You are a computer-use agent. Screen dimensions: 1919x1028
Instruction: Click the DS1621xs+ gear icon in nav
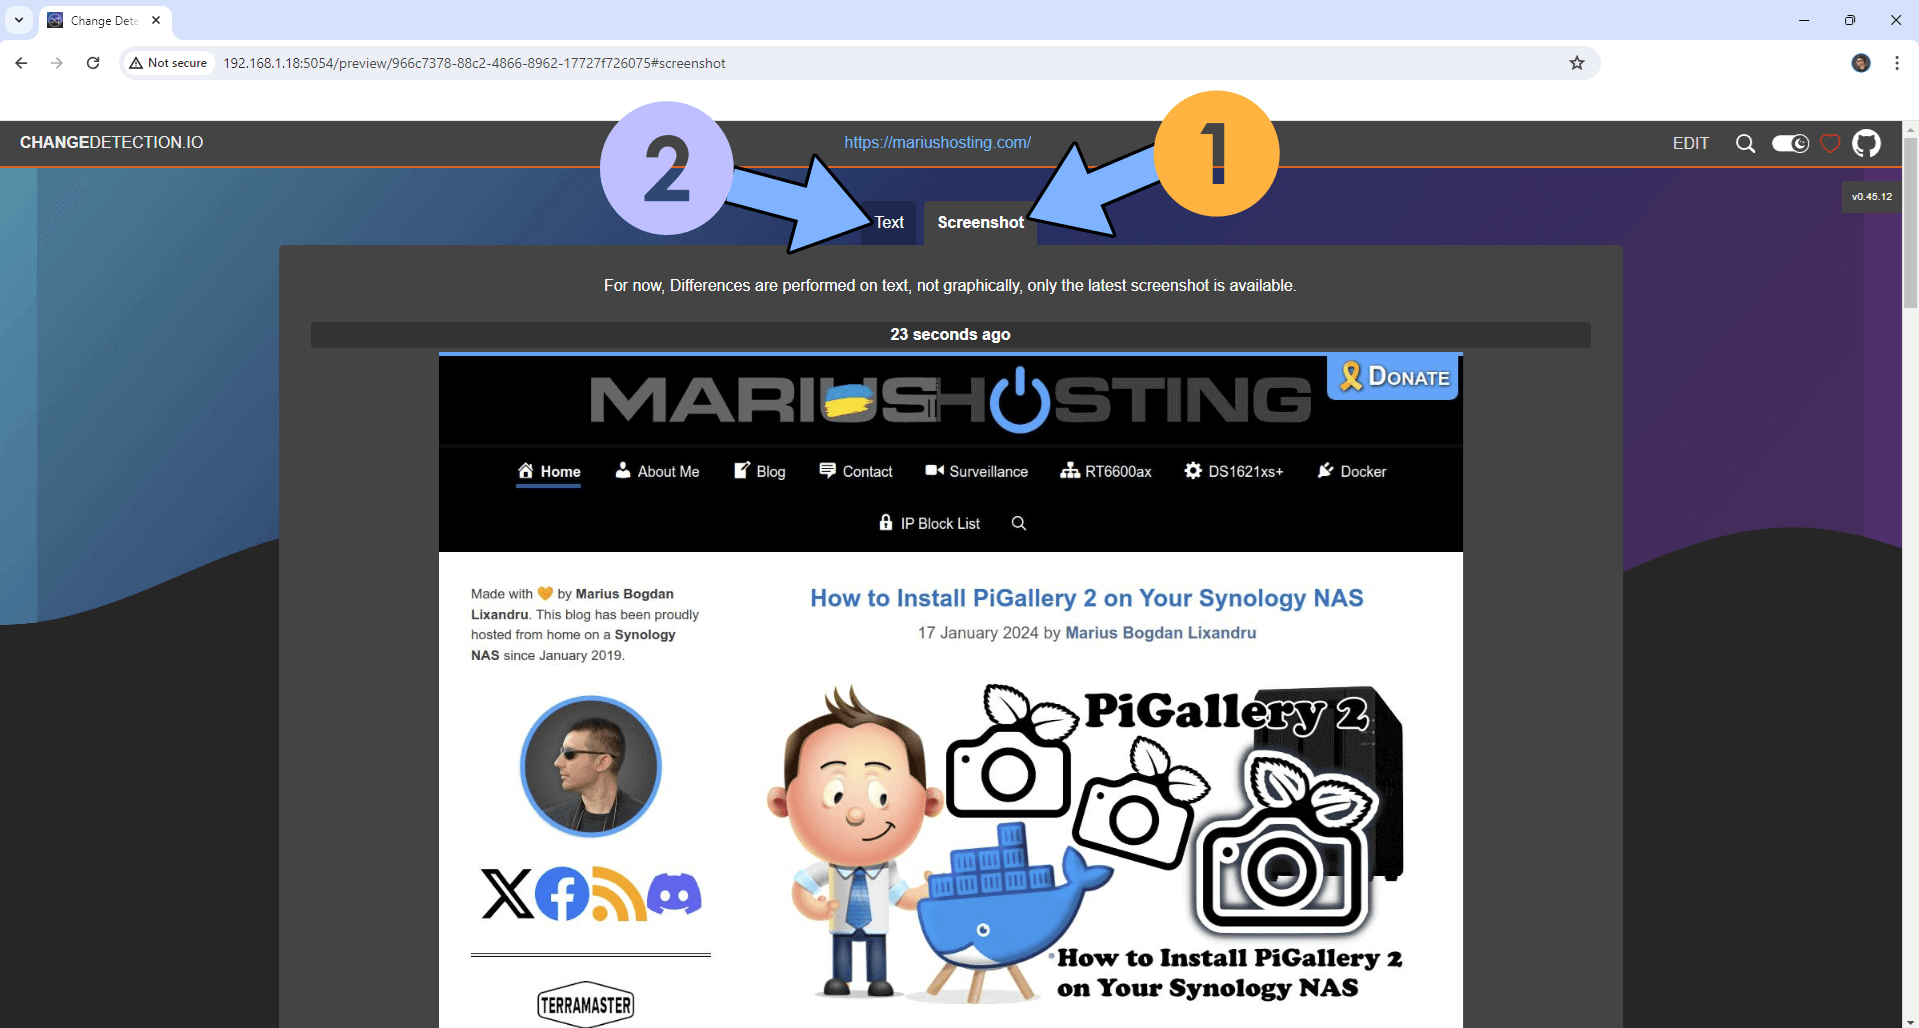(1193, 470)
